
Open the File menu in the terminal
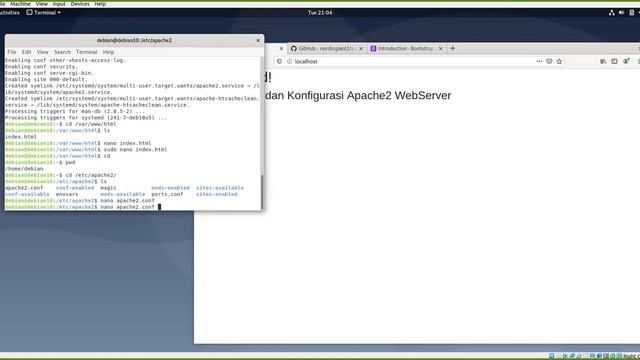coord(12,52)
